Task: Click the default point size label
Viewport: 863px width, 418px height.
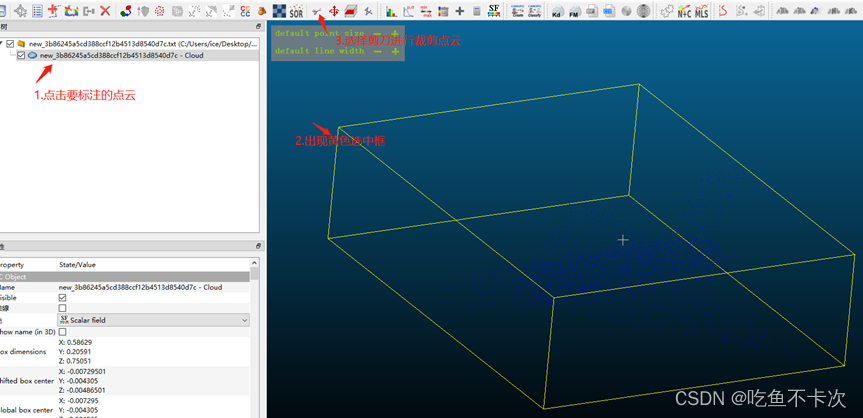Action: pyautogui.click(x=319, y=34)
